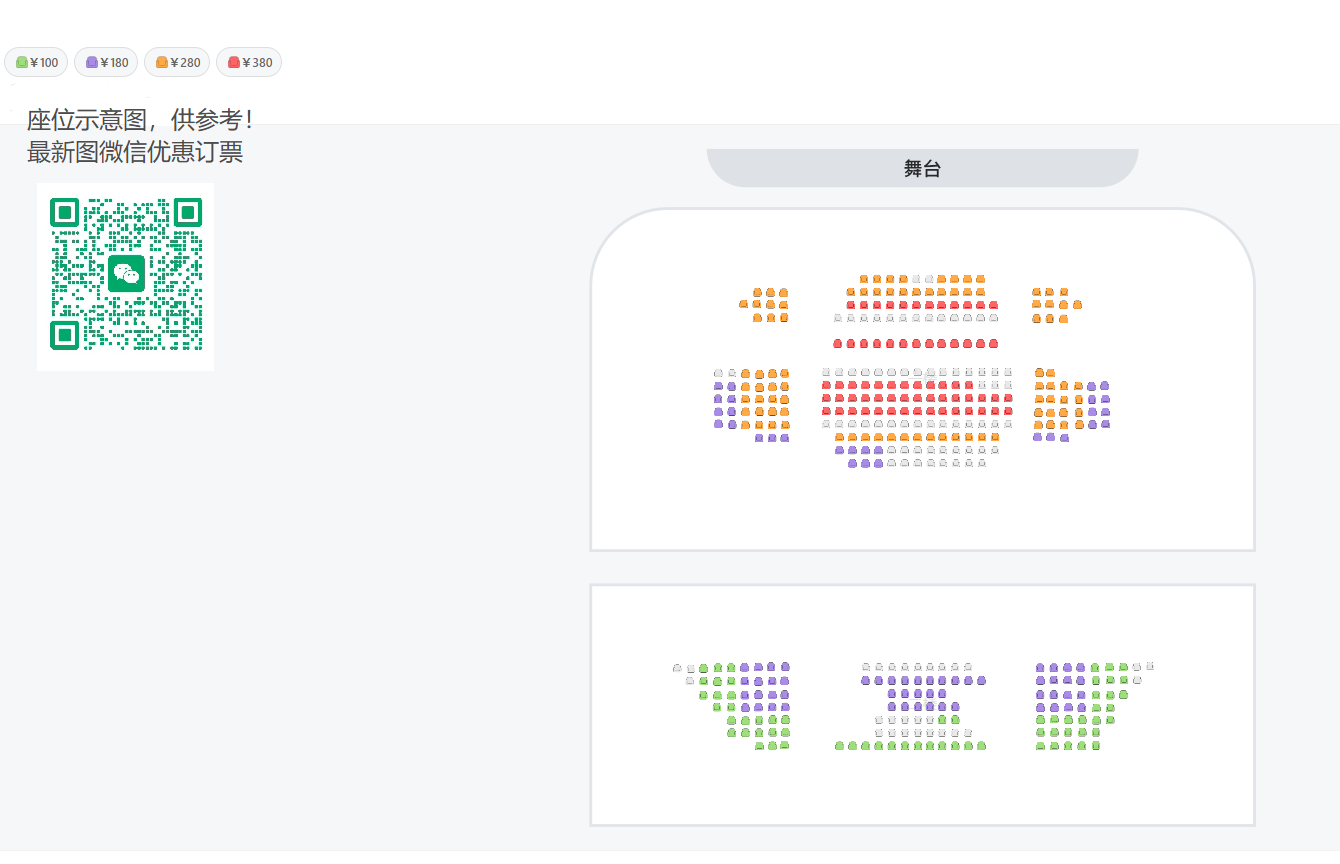Click far-right grey seat in balcony right block
Viewport: 1340px width, 864px height.
point(1150,666)
